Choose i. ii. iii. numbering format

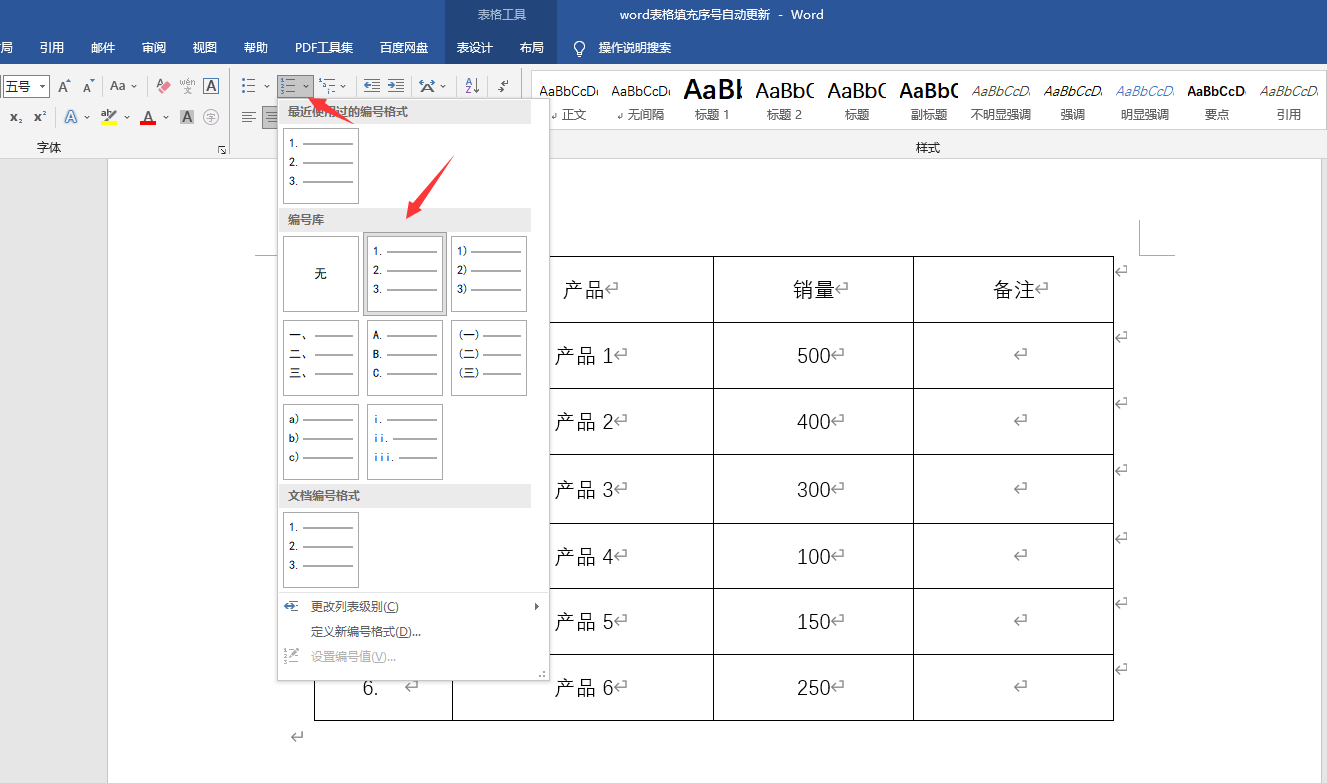pos(405,442)
